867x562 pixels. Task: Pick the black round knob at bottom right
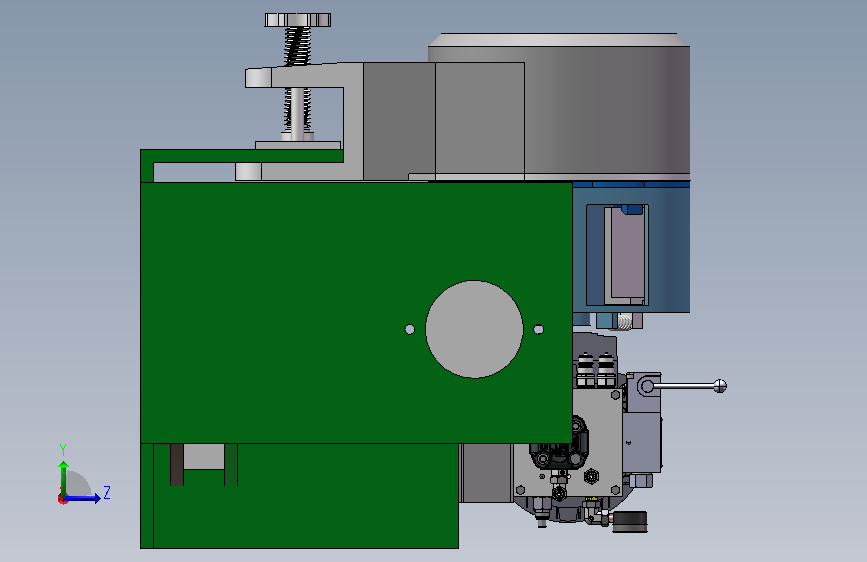pos(630,522)
